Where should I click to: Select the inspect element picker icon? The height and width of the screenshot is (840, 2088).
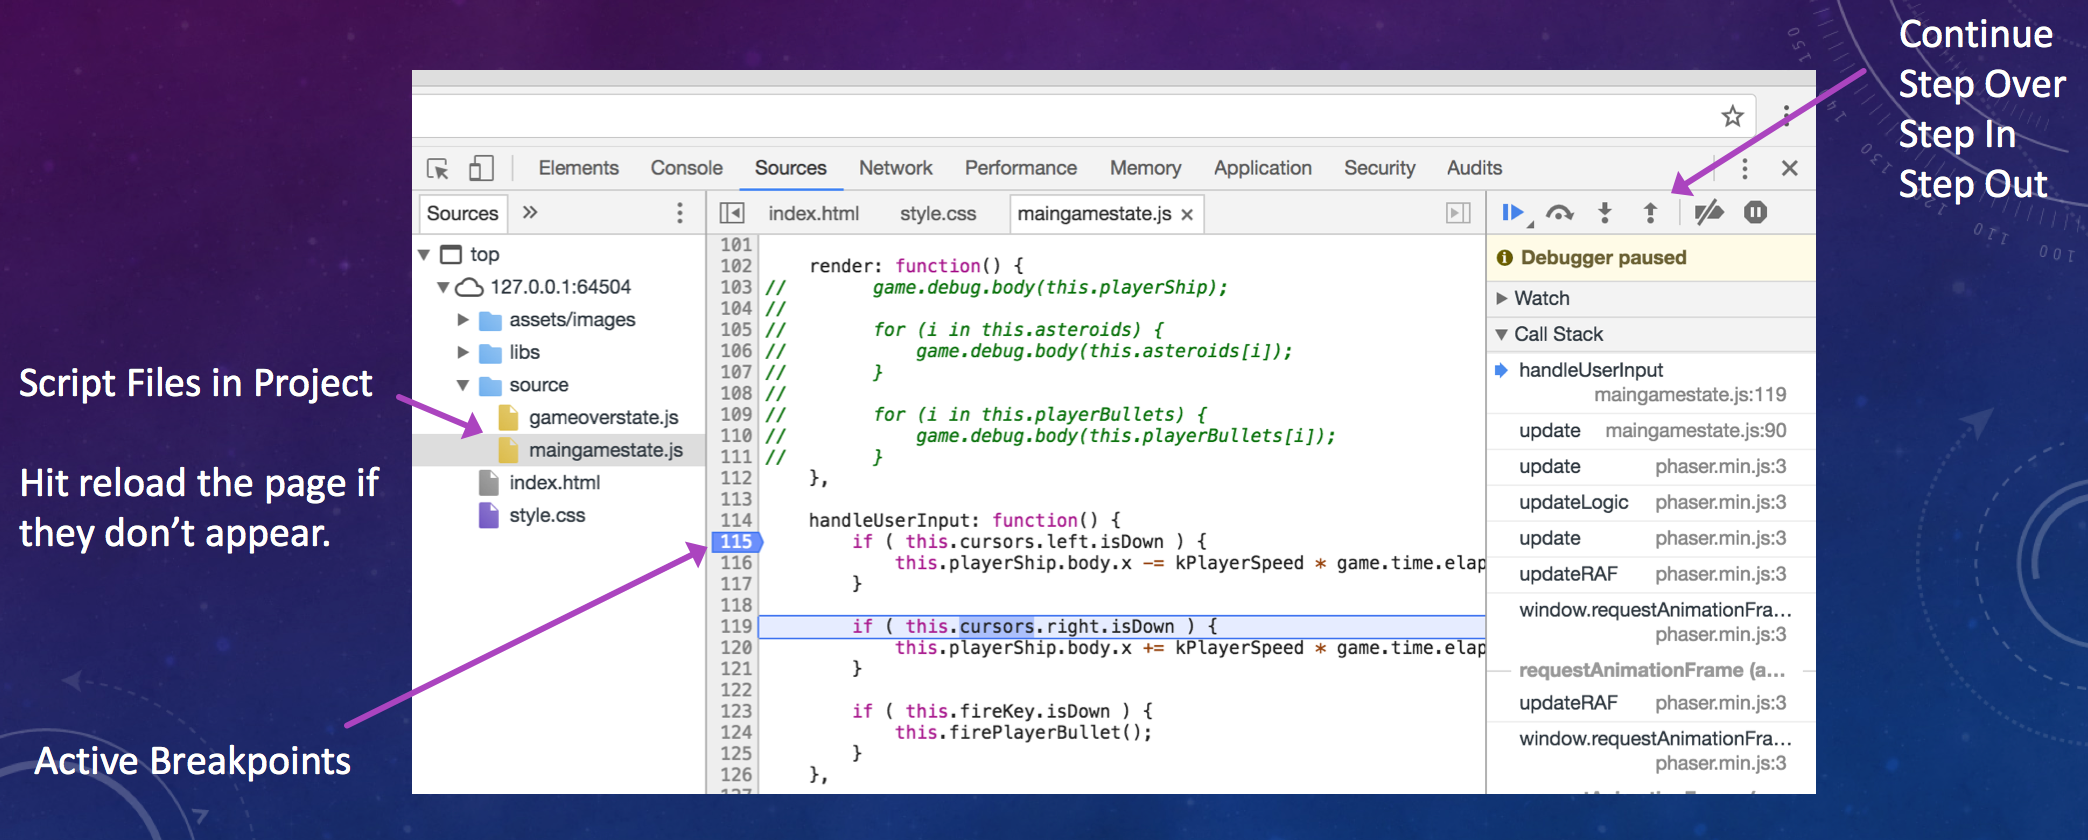click(x=438, y=168)
